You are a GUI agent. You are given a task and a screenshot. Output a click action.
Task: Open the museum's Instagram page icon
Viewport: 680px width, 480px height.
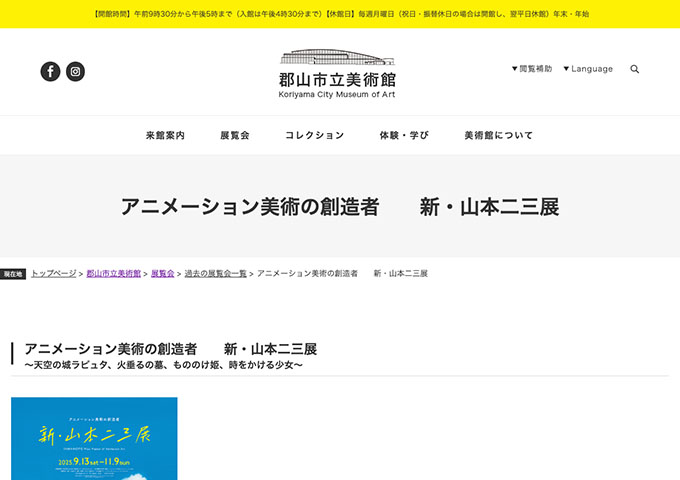76,71
